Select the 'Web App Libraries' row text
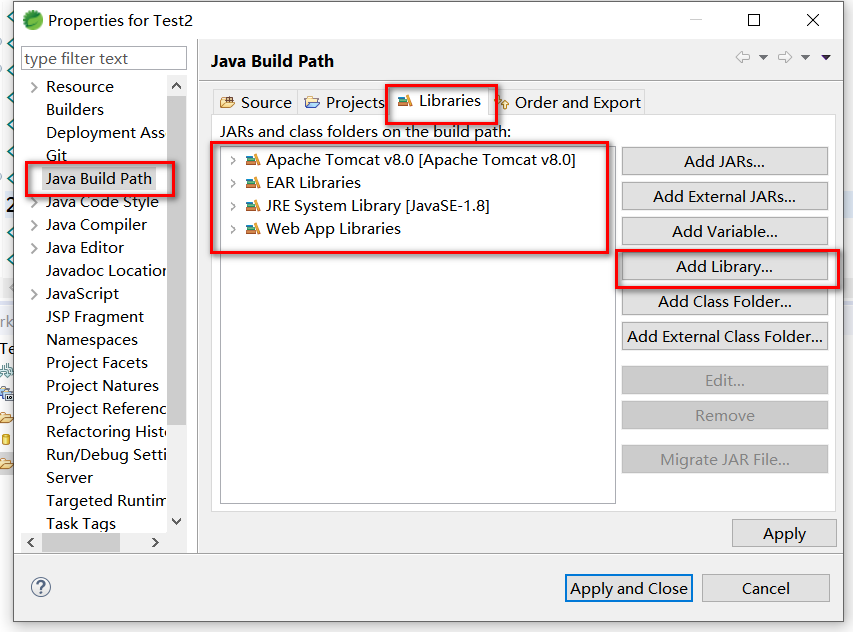853x632 pixels. pos(333,229)
